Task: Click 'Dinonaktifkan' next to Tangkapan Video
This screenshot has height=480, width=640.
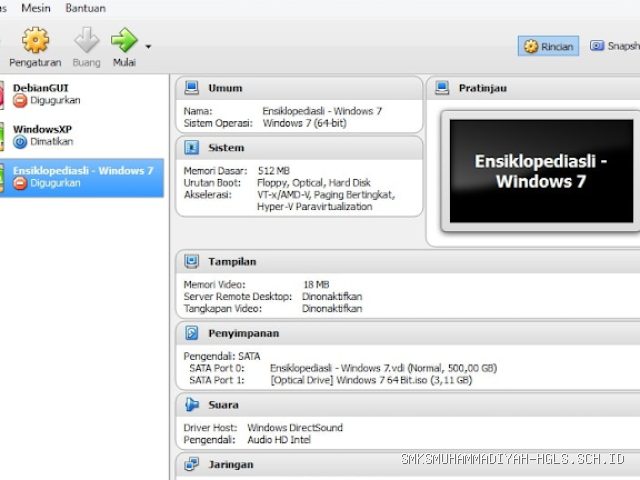Action: 332,309
